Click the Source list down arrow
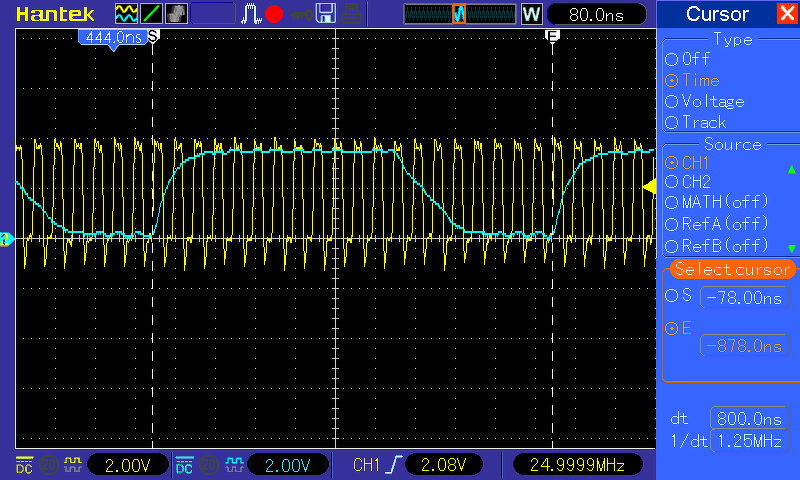Image resolution: width=800 pixels, height=480 pixels. coord(791,248)
